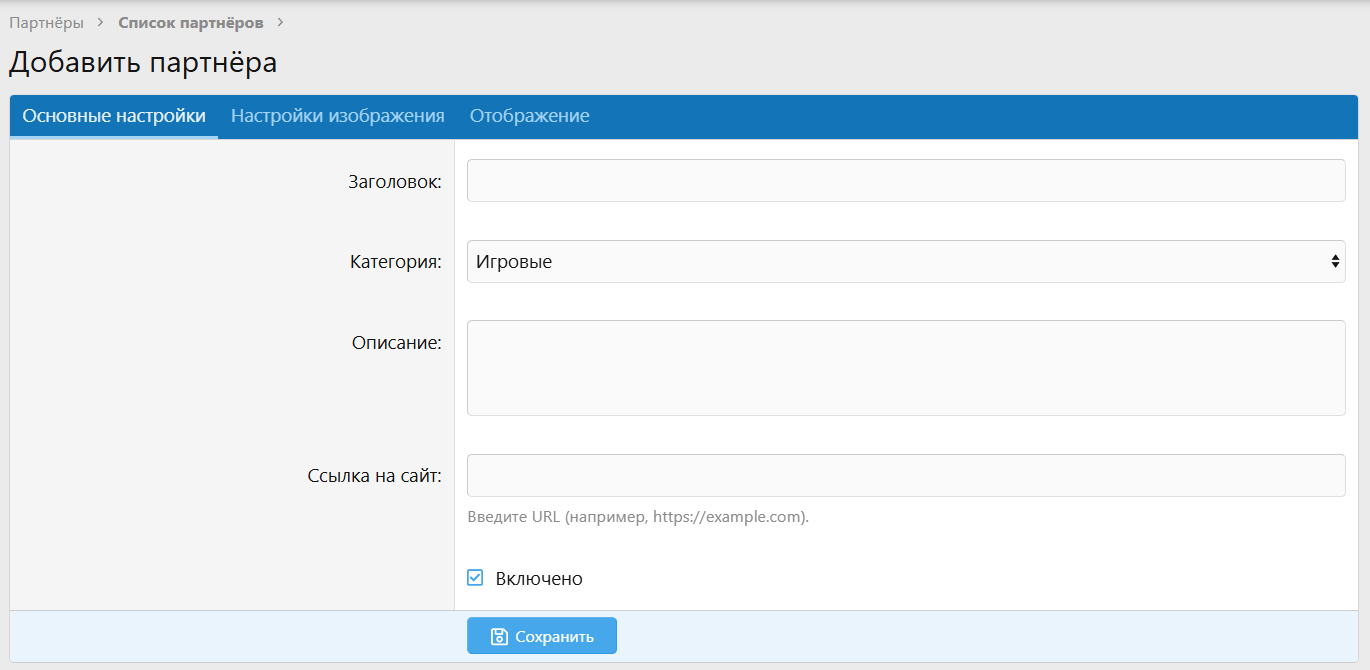Click the Описание: field label
Viewport: 1370px width, 670px height.
[x=396, y=343]
